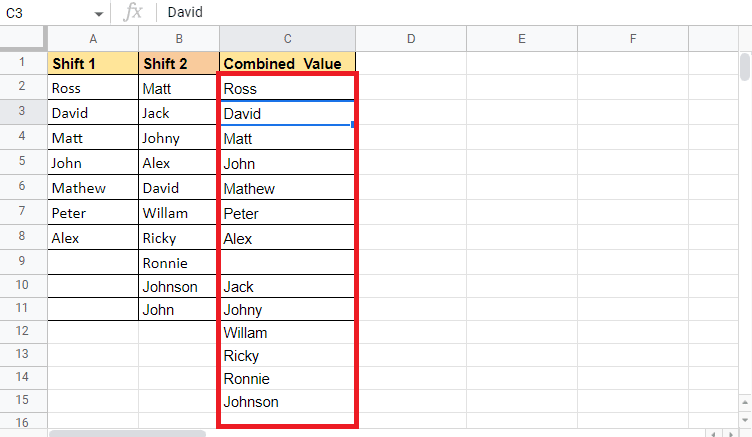Click the scroll-left arrow at bottom right
The height and width of the screenshot is (437, 752).
[712, 433]
